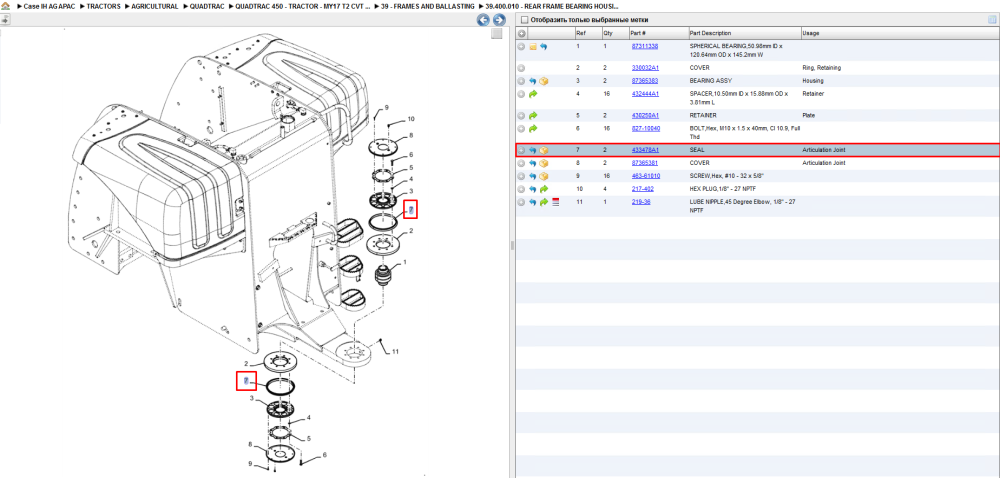Open part number link 463-61010
Screen dimensions: 1000x478
point(645,176)
